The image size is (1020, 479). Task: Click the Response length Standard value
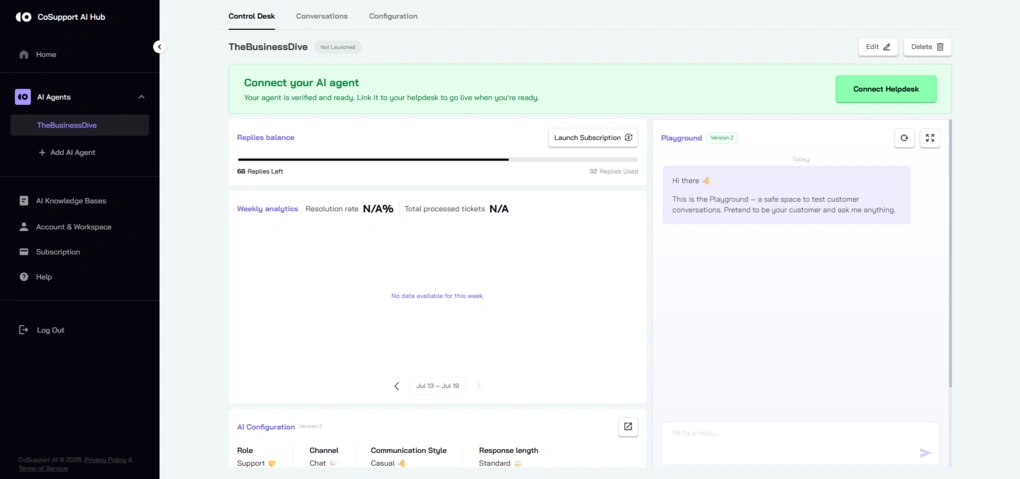[500, 463]
